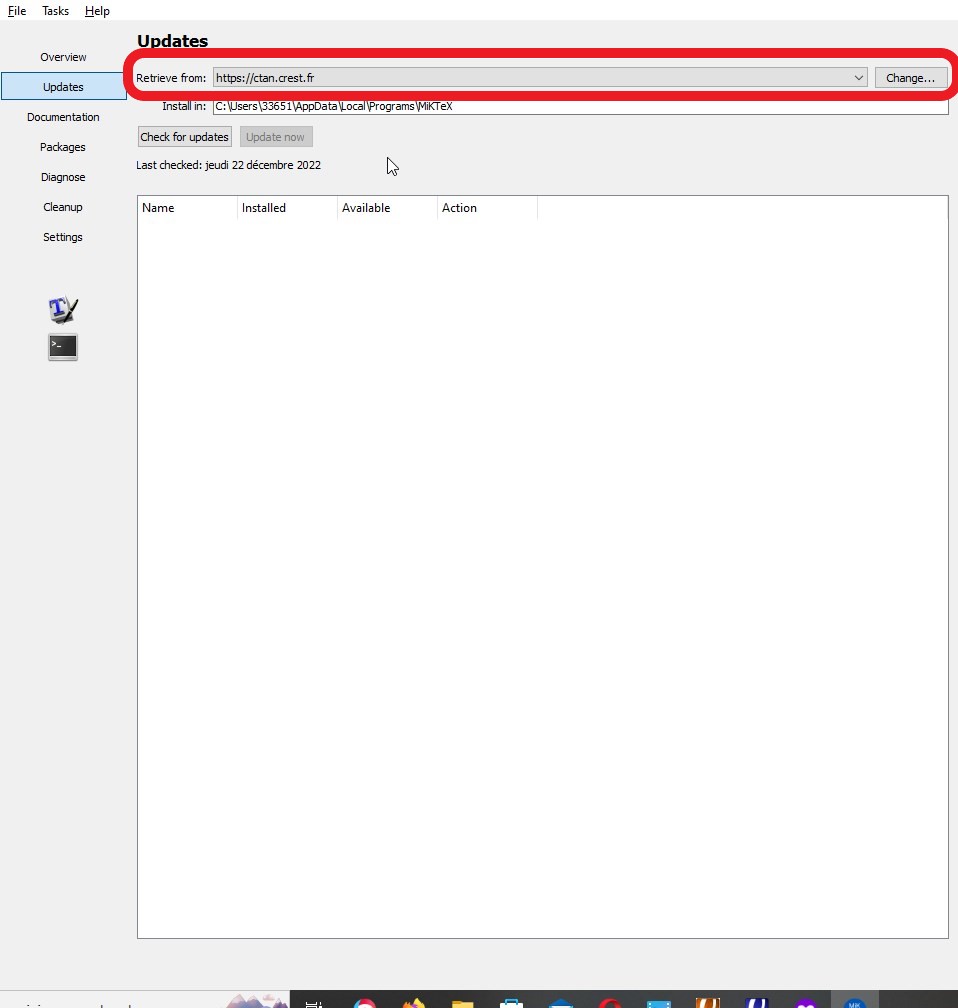Open the Tasks menu
The width and height of the screenshot is (958, 1008).
[55, 11]
